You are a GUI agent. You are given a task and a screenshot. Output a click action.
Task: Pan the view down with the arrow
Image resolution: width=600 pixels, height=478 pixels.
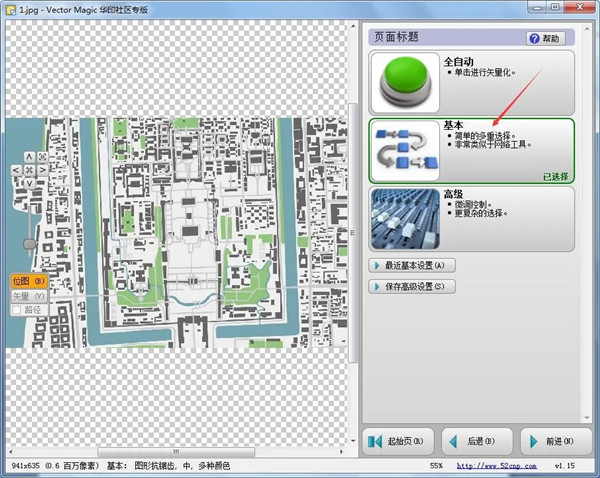click(29, 184)
